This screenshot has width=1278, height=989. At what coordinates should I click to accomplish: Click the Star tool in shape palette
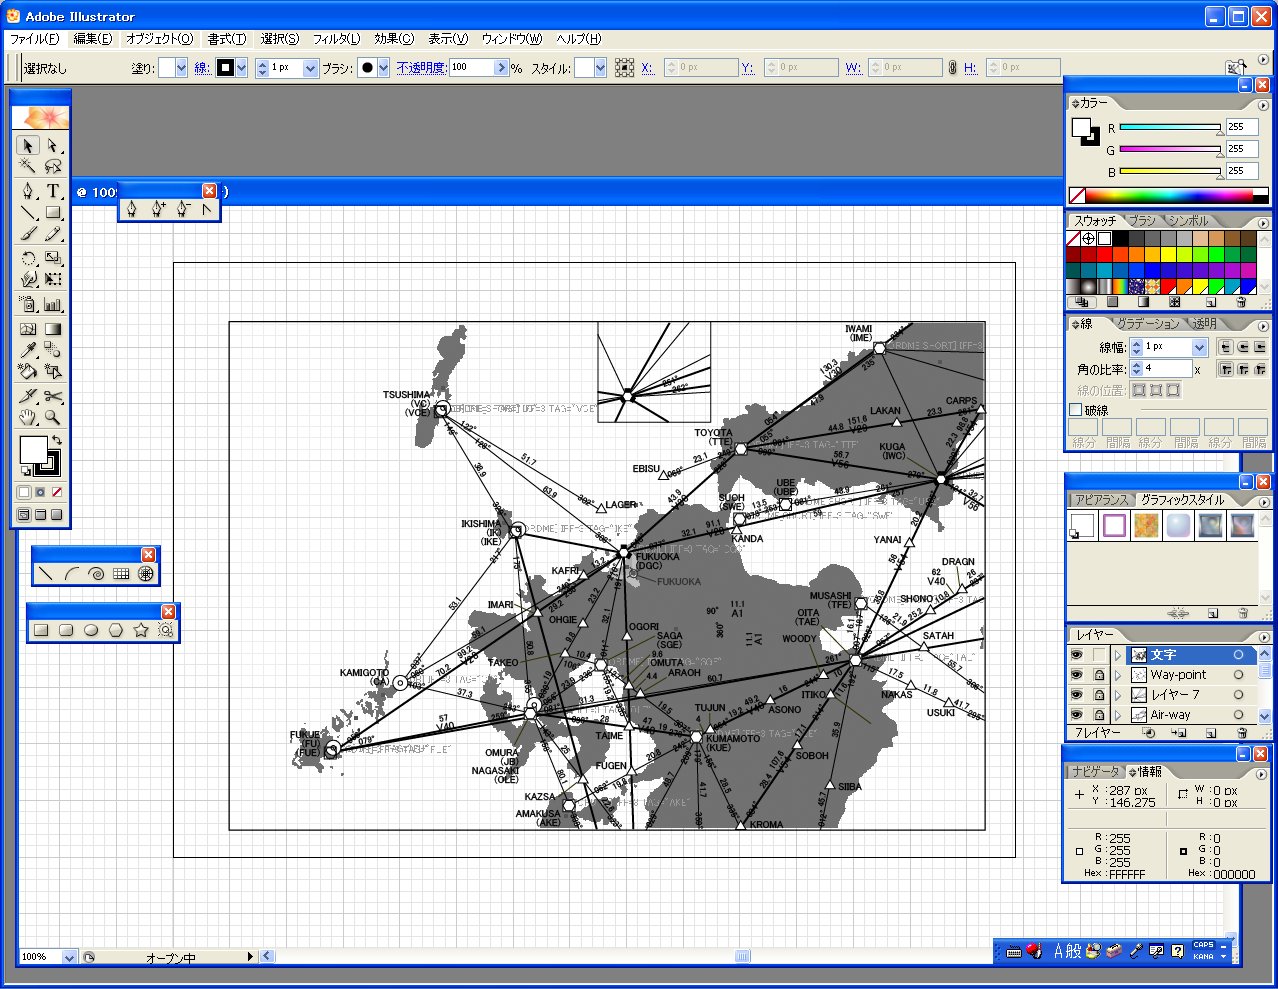coord(141,630)
